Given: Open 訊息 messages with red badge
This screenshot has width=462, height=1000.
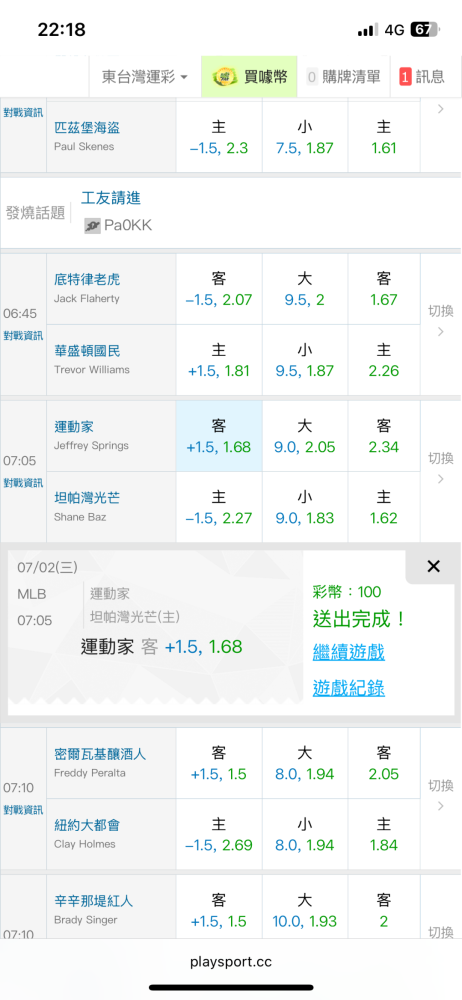Looking at the screenshot, I should (422, 77).
